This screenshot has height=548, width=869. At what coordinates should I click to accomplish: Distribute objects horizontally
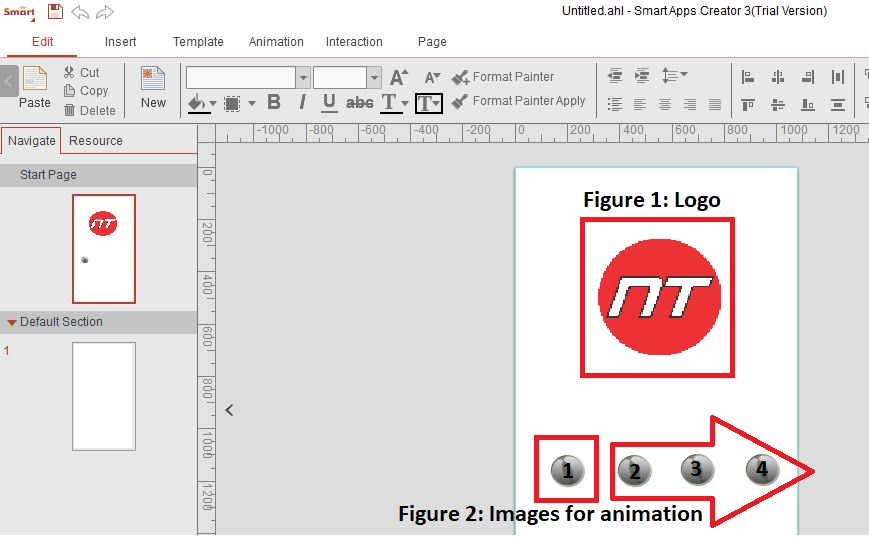tap(838, 77)
